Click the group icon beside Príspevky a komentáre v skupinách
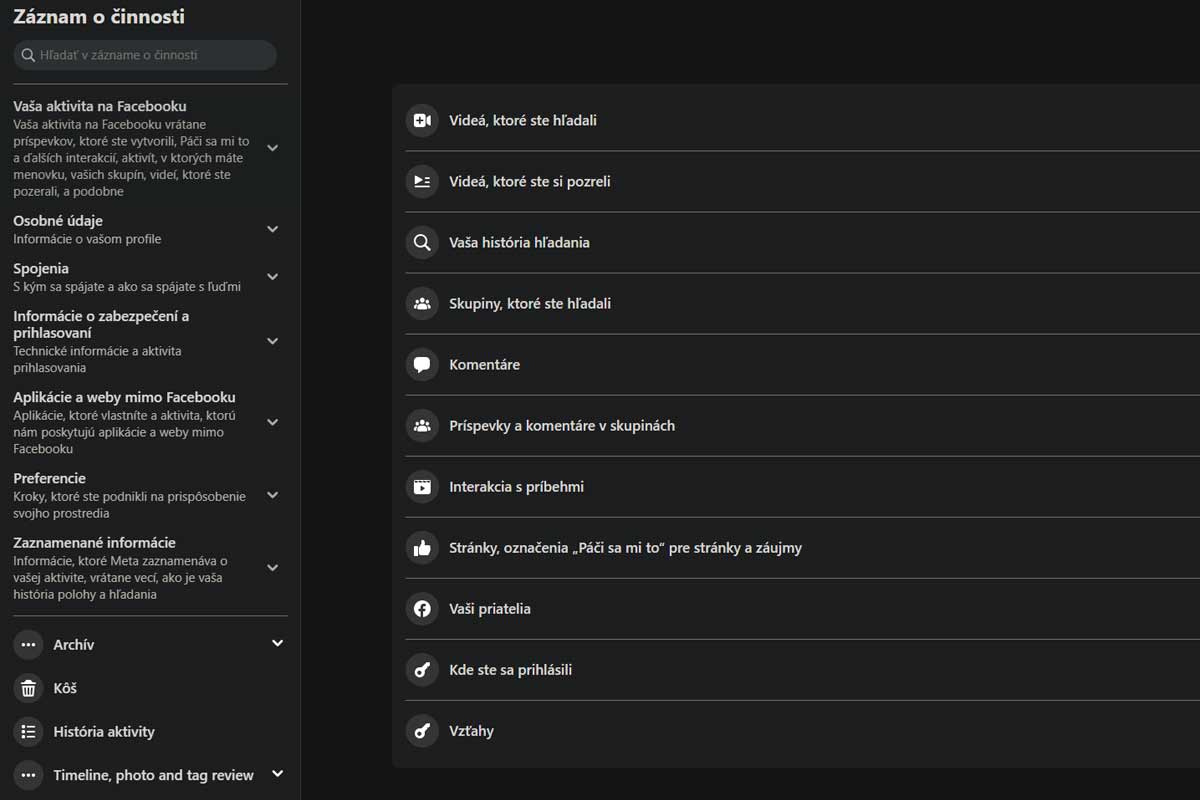Screen dimensions: 1200x800 click(x=422, y=425)
